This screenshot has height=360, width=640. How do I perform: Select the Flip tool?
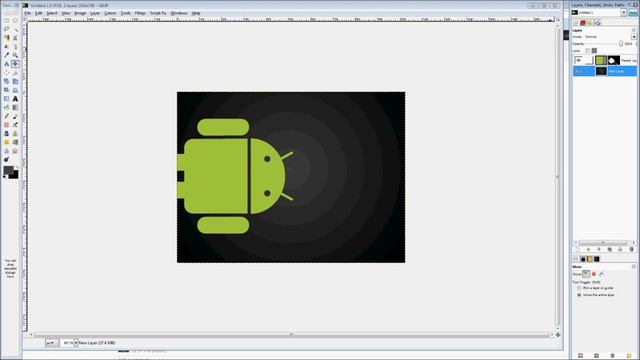tap(7, 99)
